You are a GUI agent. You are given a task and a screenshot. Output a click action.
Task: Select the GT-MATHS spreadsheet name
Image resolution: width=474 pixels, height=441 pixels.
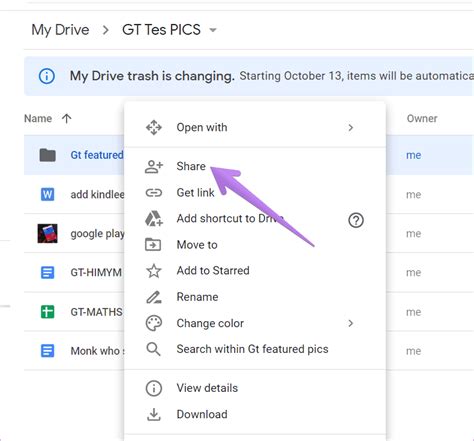96,312
